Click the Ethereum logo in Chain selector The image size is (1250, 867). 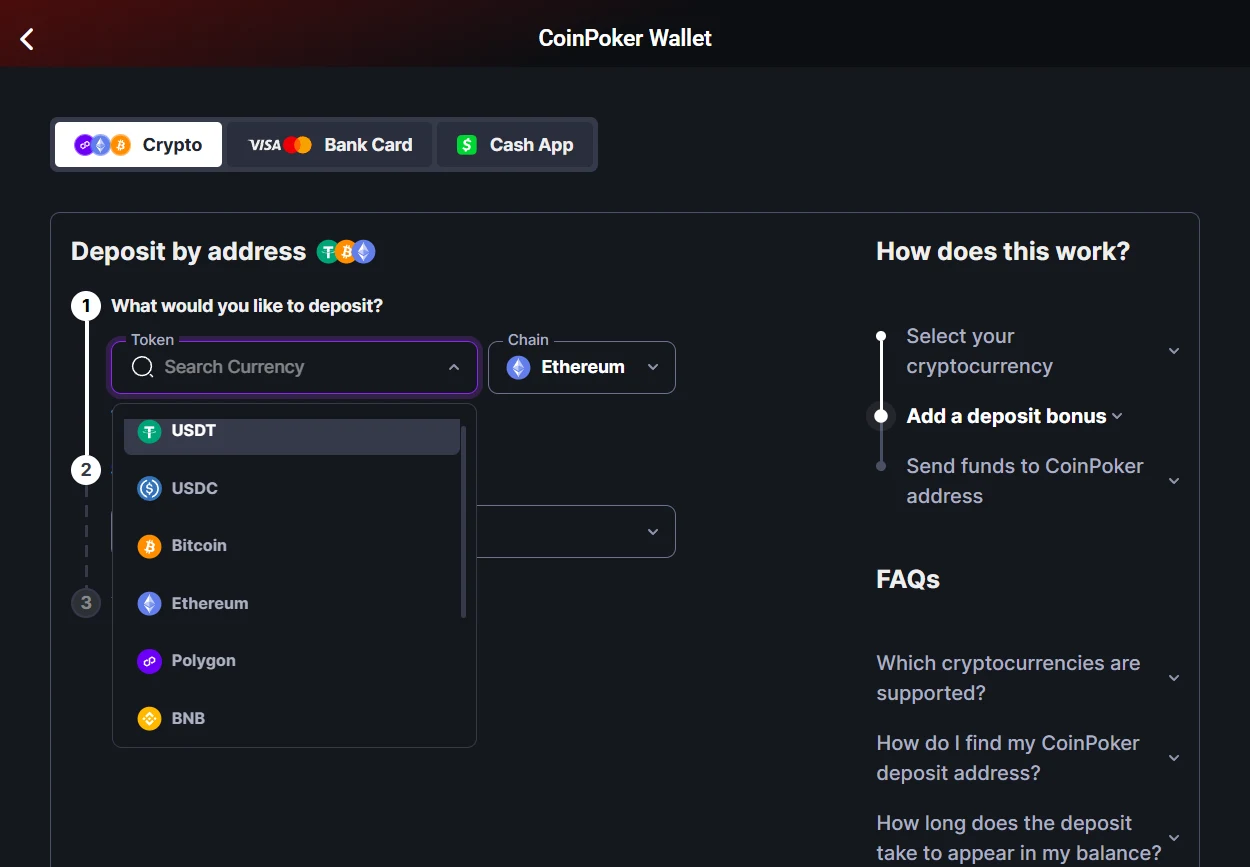tap(518, 367)
